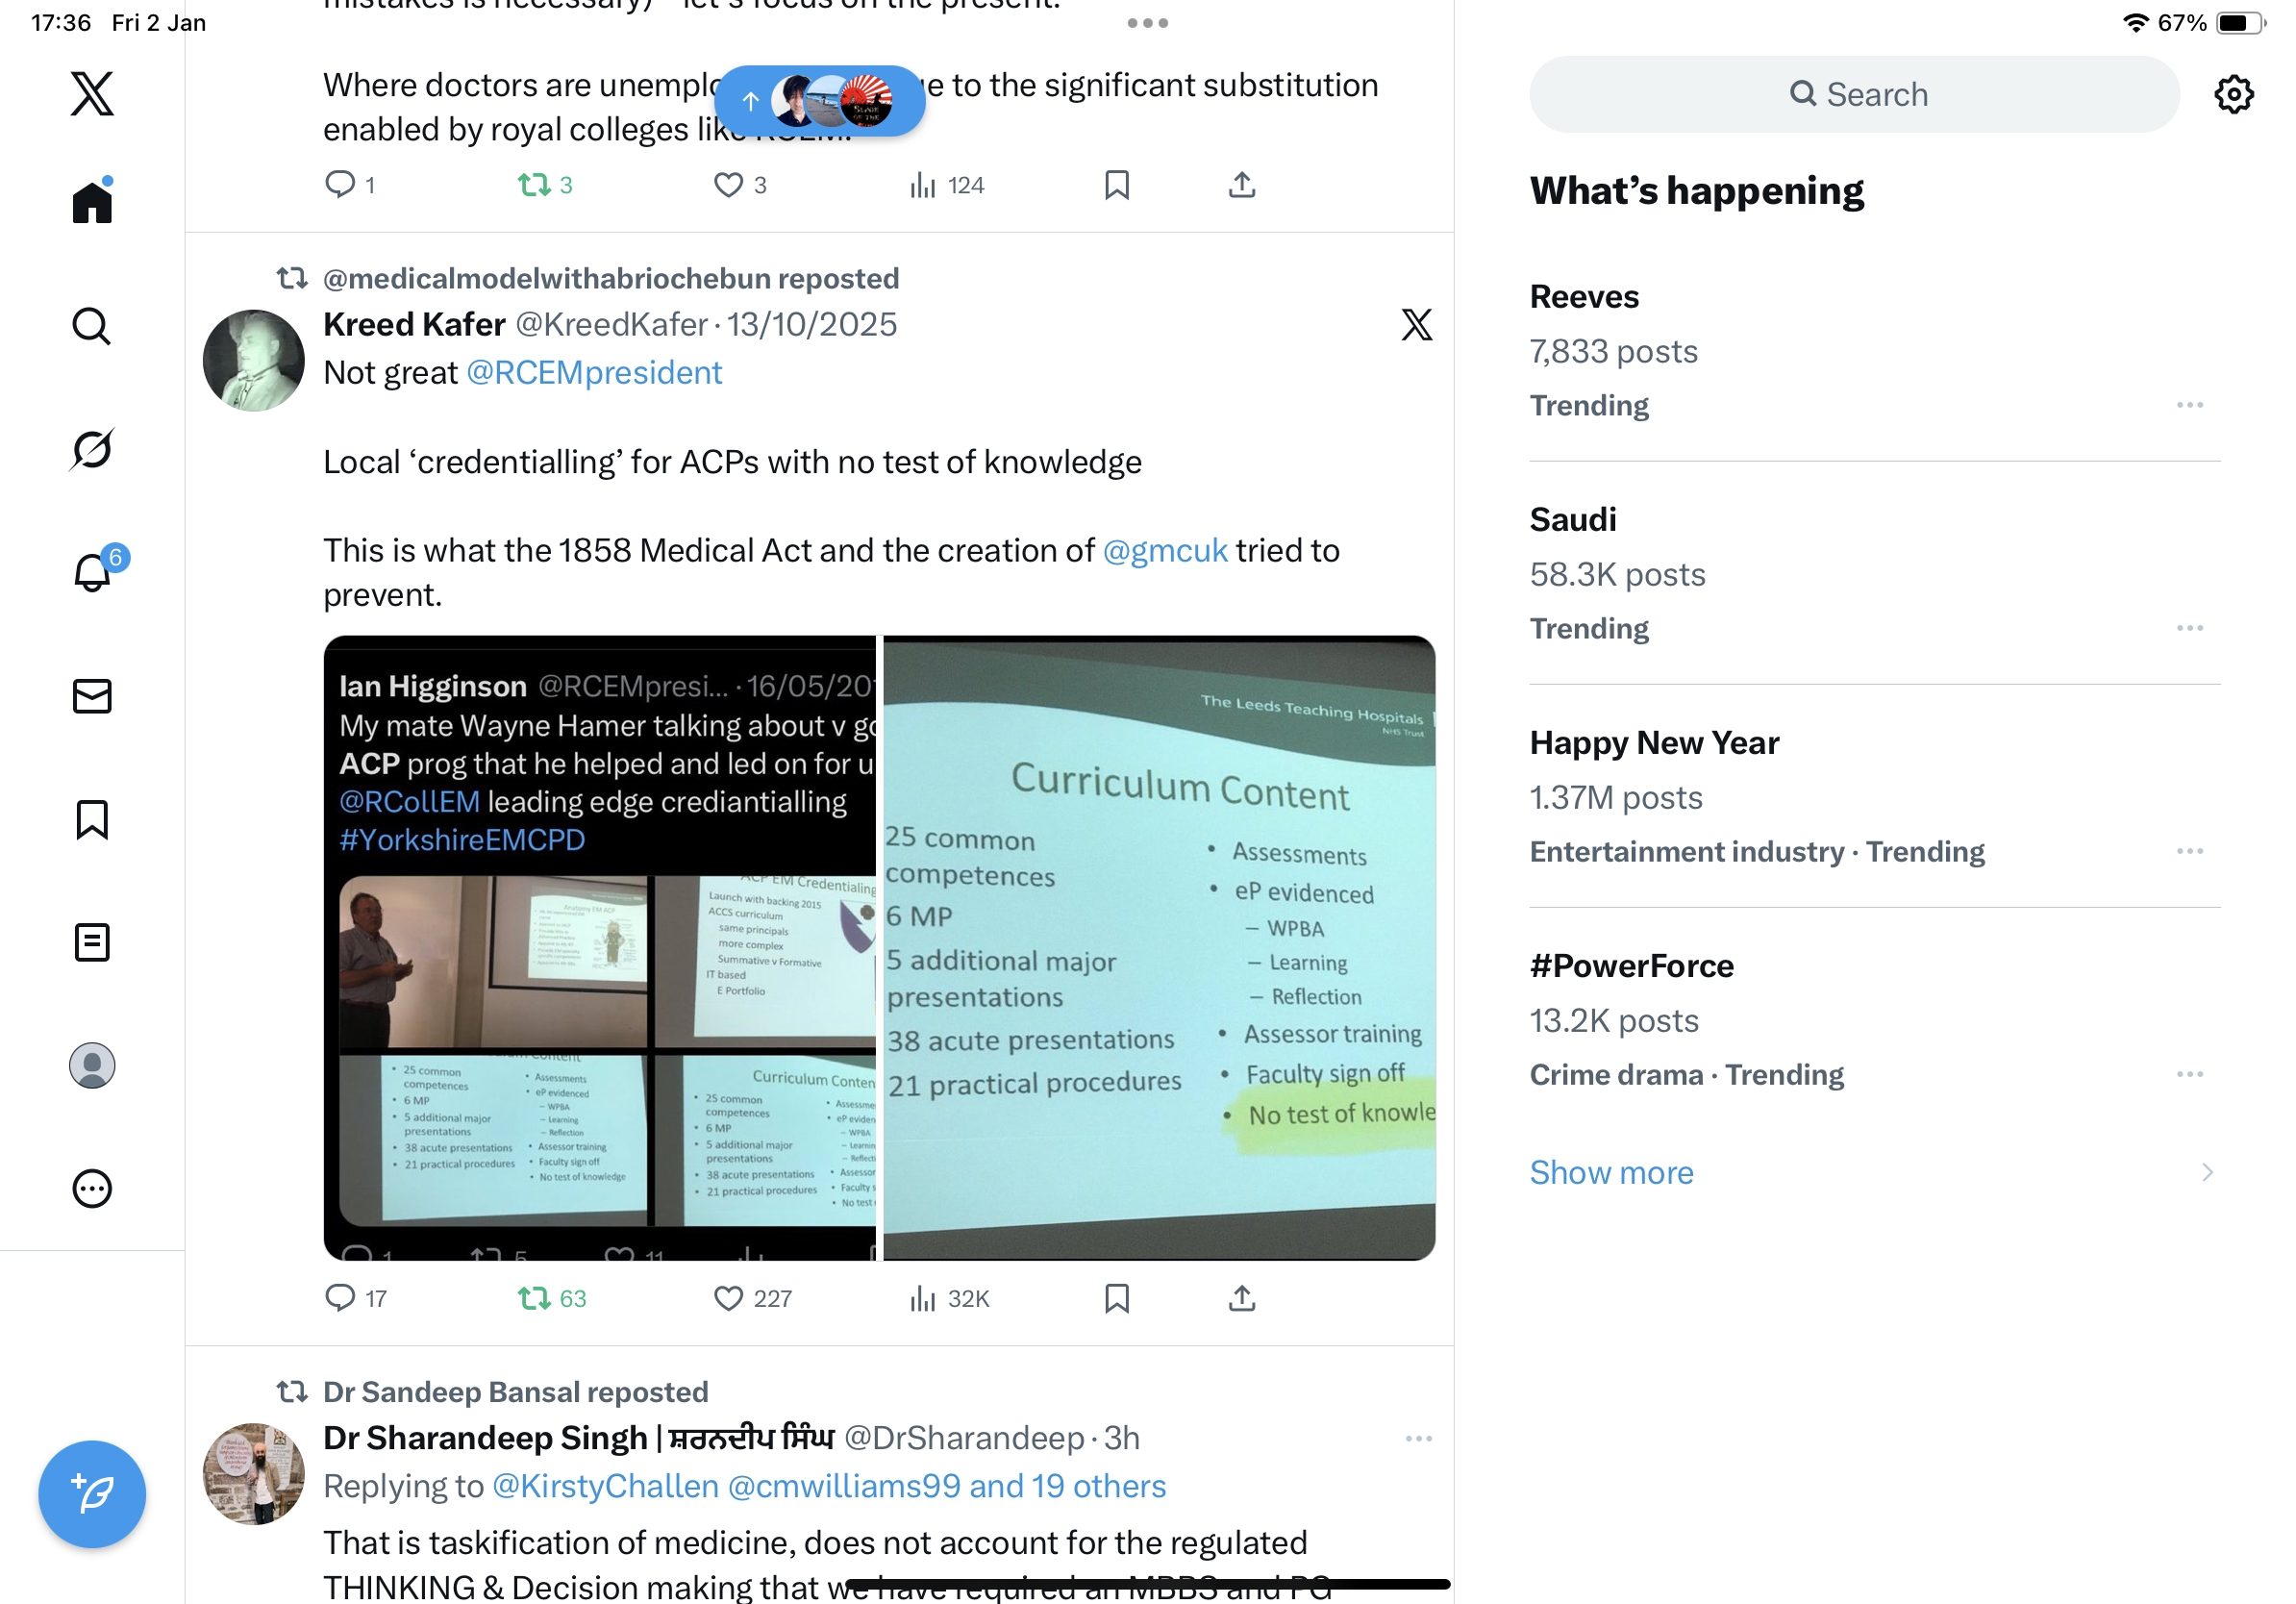Go to the Home tab in the sidebar
2296x1604 pixels.
pyautogui.click(x=92, y=201)
